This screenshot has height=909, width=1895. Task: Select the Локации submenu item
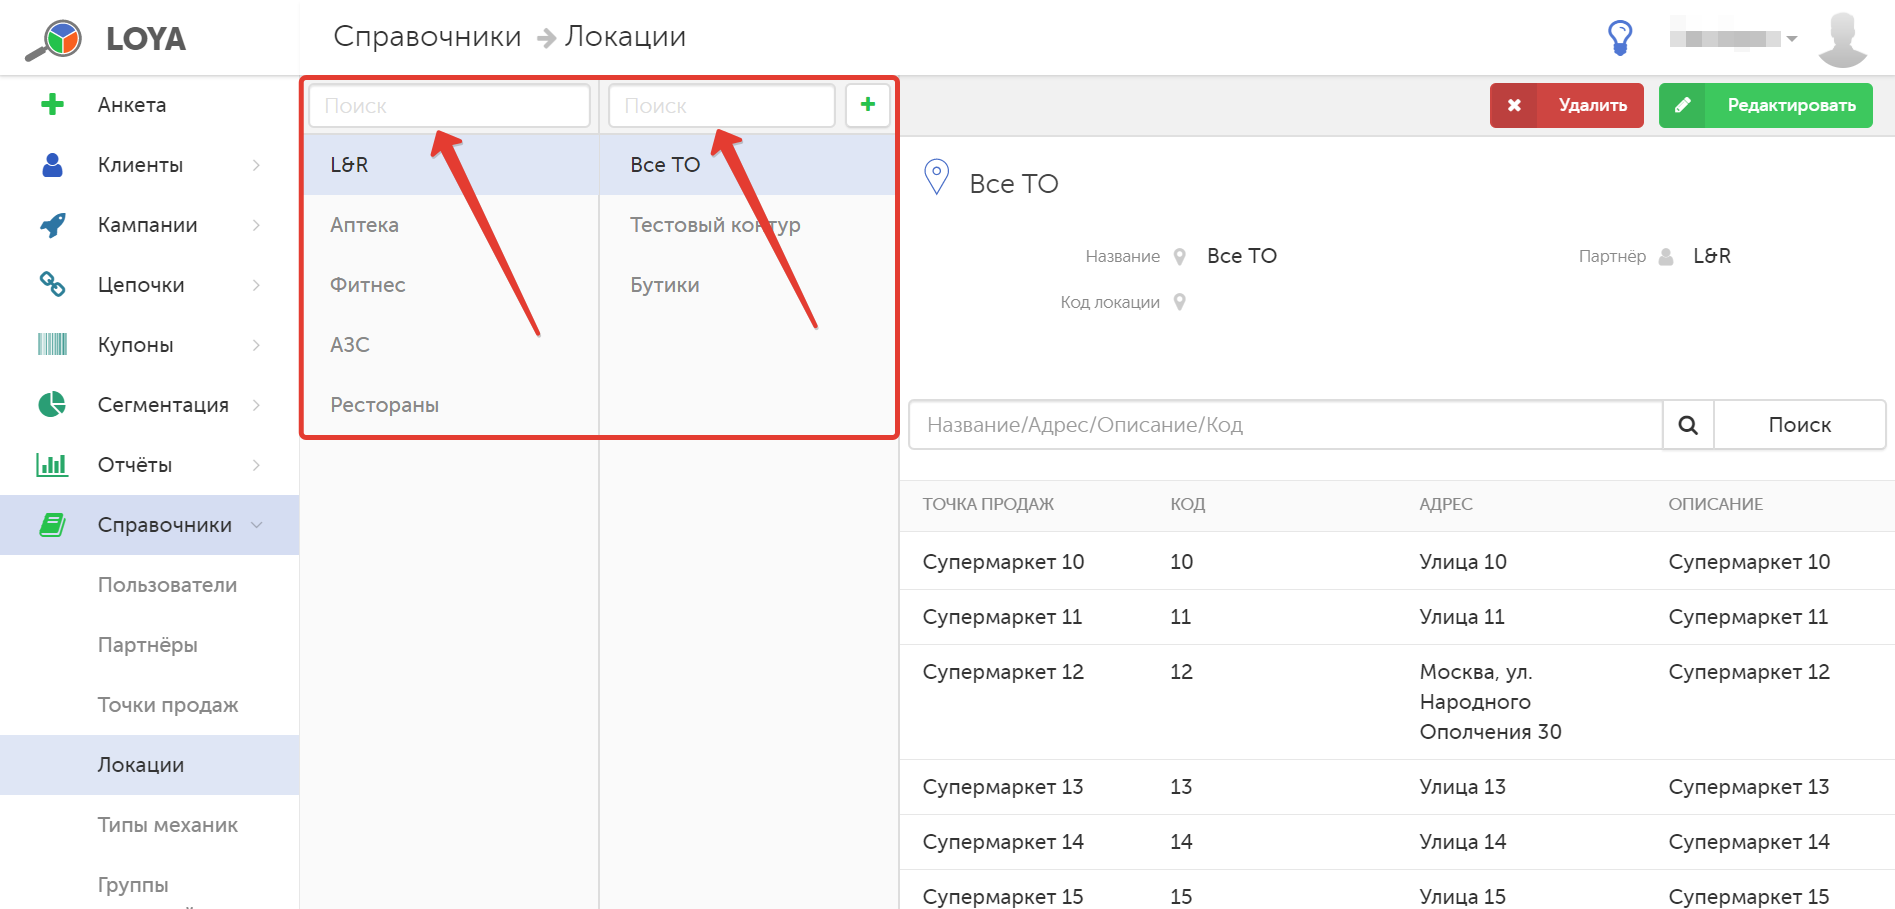click(150, 765)
